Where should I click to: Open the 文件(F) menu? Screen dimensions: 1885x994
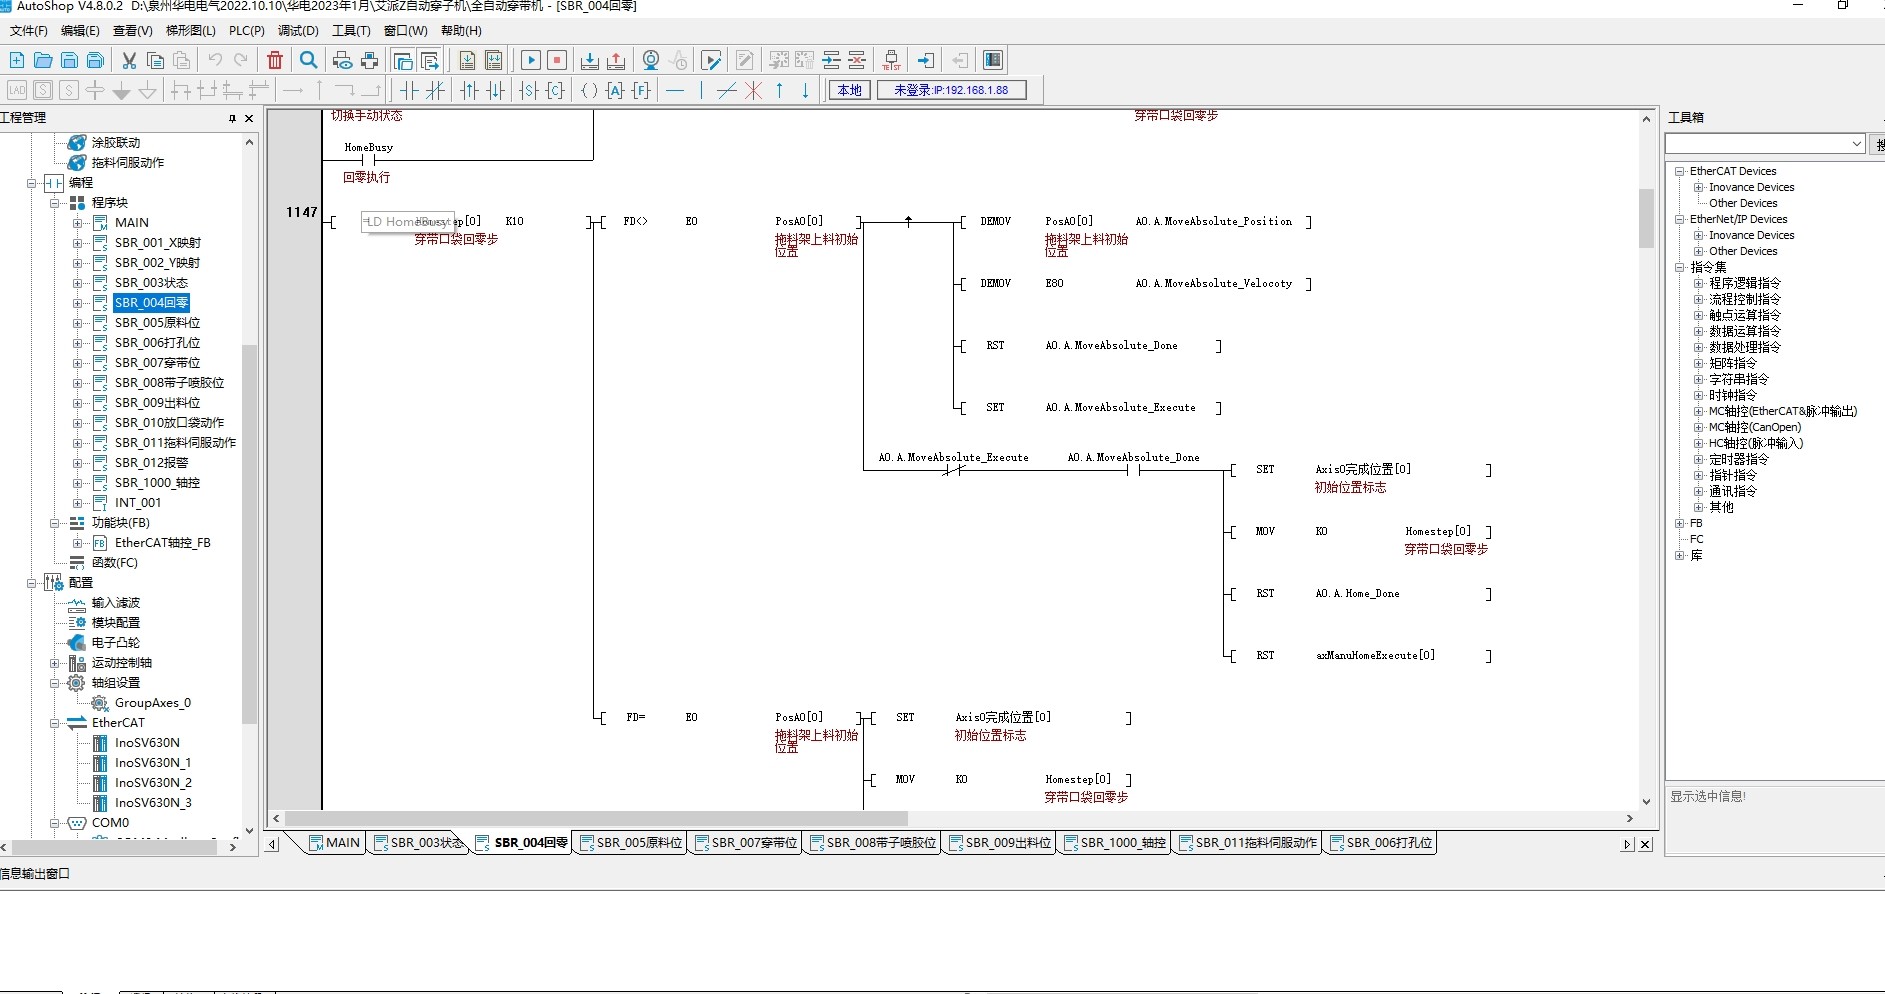pyautogui.click(x=28, y=31)
